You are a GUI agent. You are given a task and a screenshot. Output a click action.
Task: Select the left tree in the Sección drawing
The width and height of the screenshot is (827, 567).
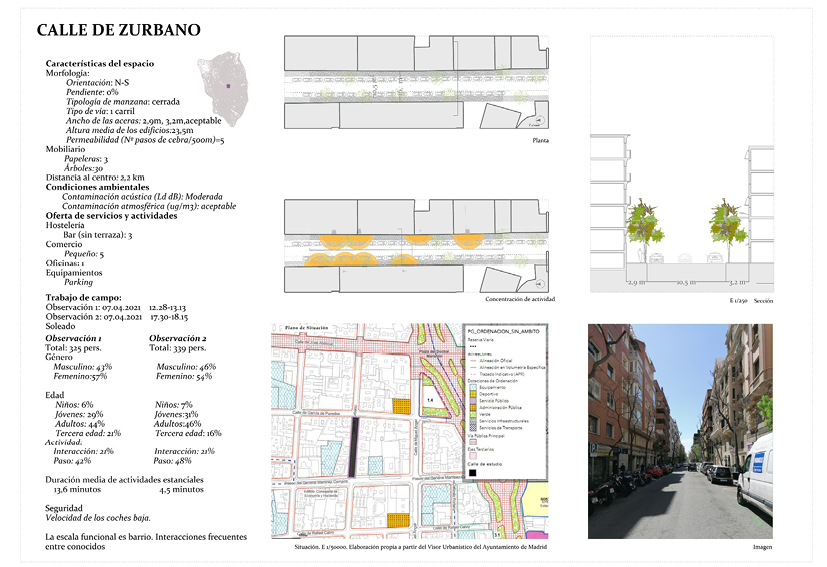click(644, 226)
